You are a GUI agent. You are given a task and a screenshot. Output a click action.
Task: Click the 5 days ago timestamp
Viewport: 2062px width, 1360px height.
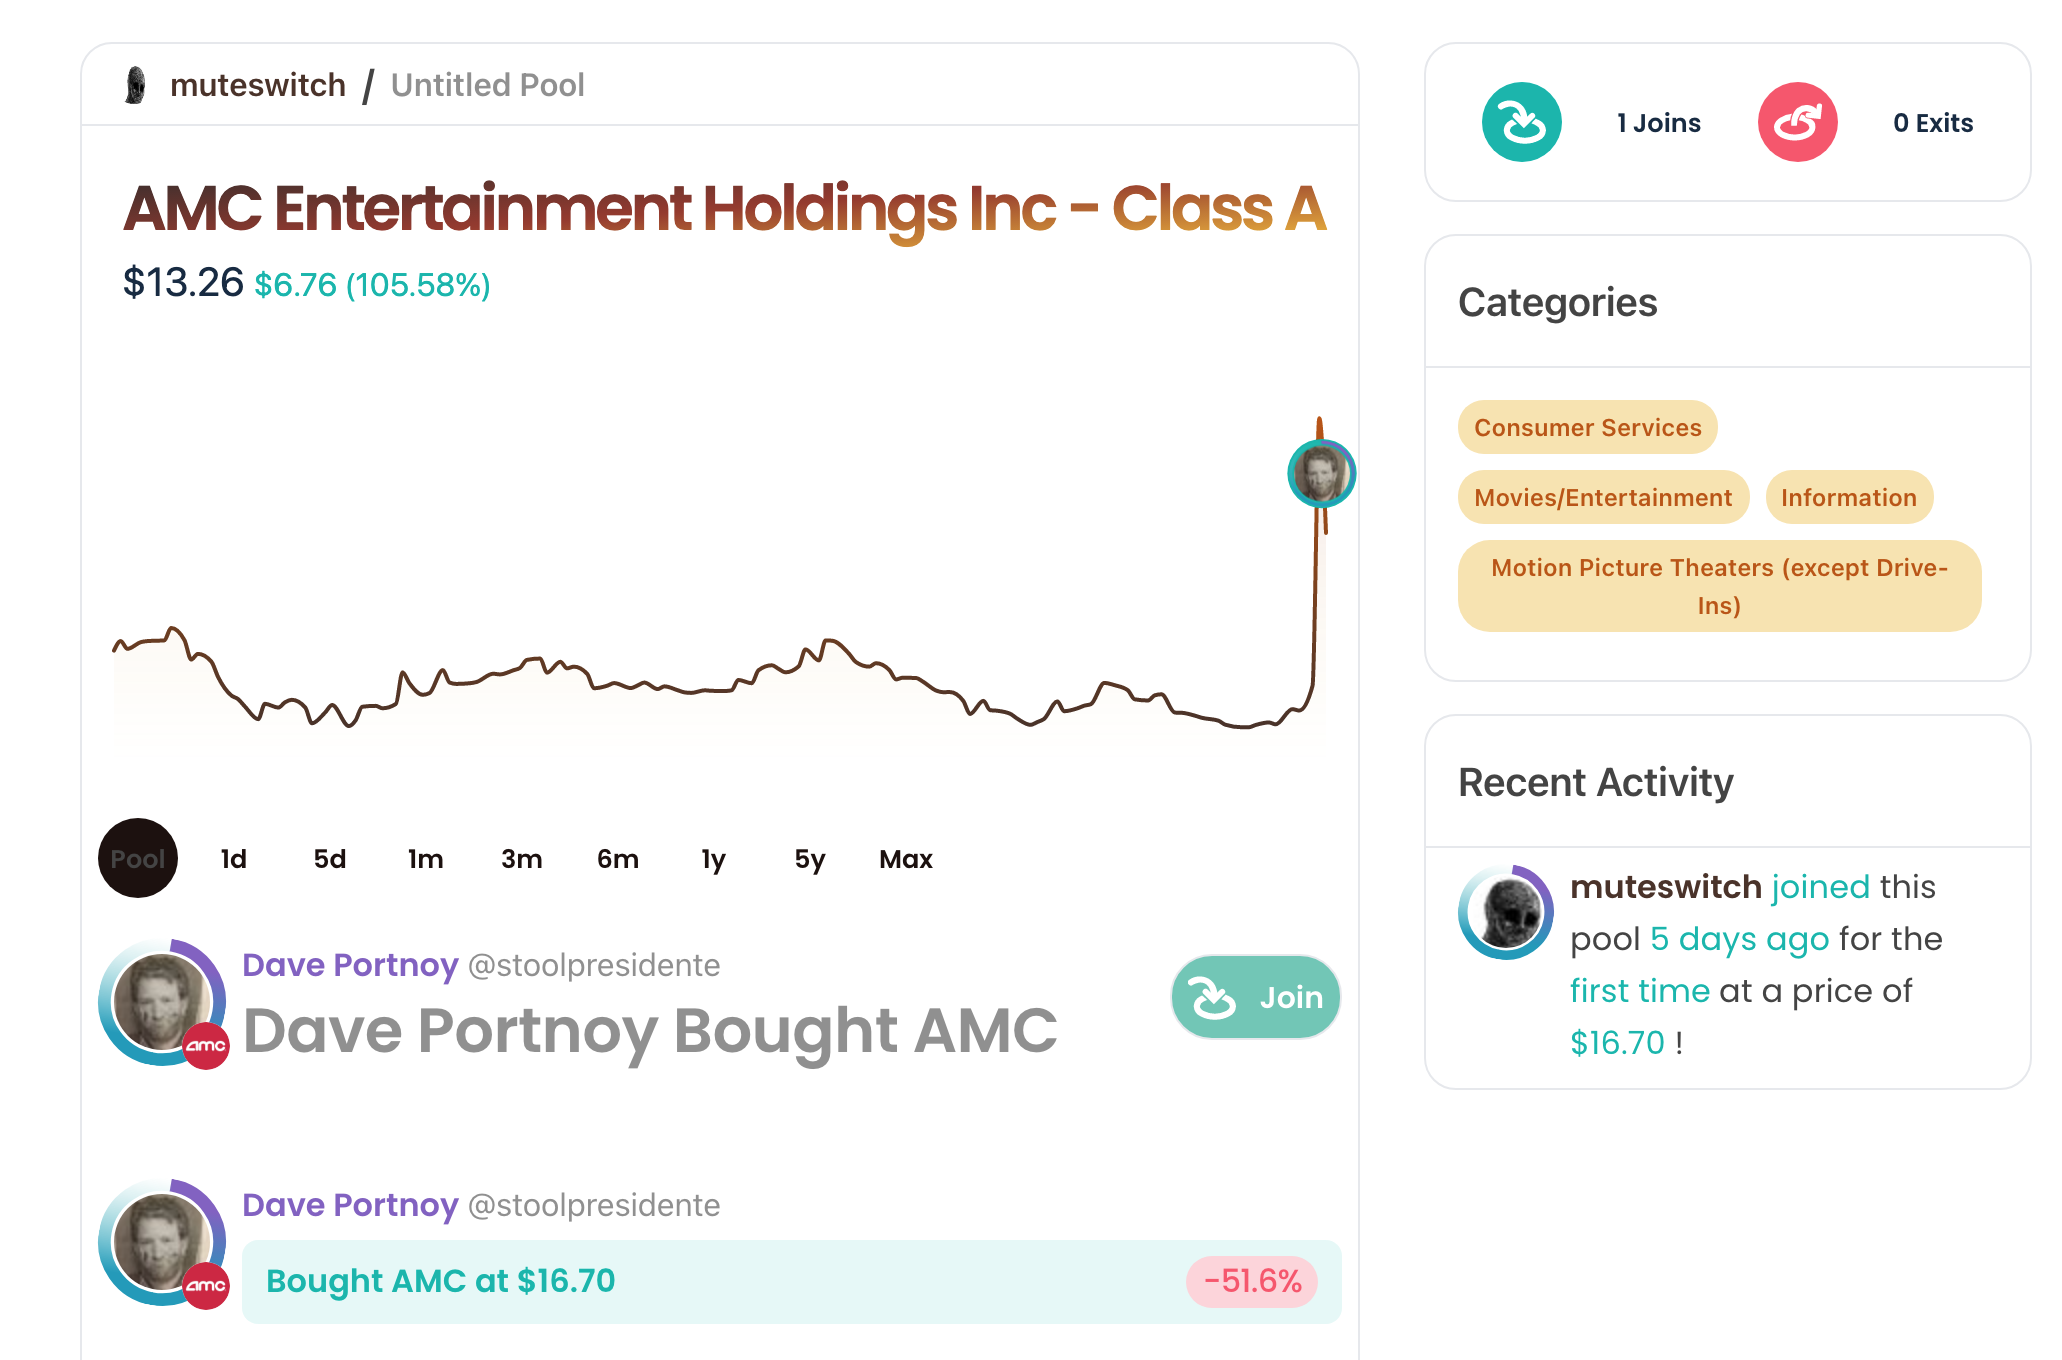(x=1739, y=939)
